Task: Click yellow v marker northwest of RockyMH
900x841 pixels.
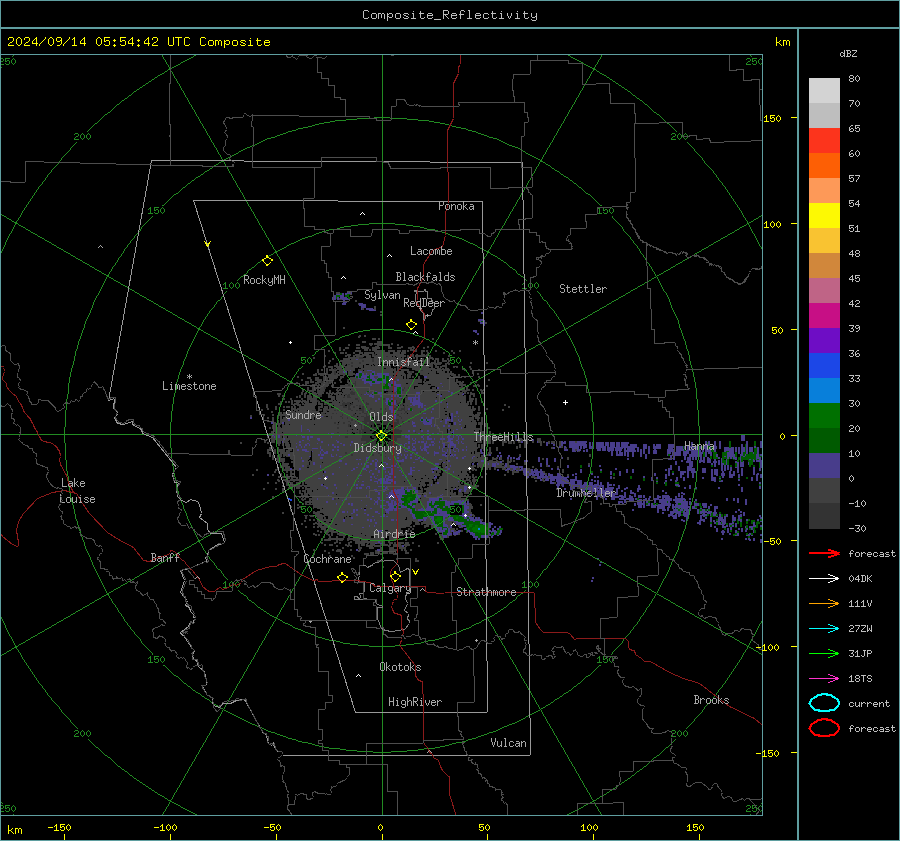Action: (208, 244)
